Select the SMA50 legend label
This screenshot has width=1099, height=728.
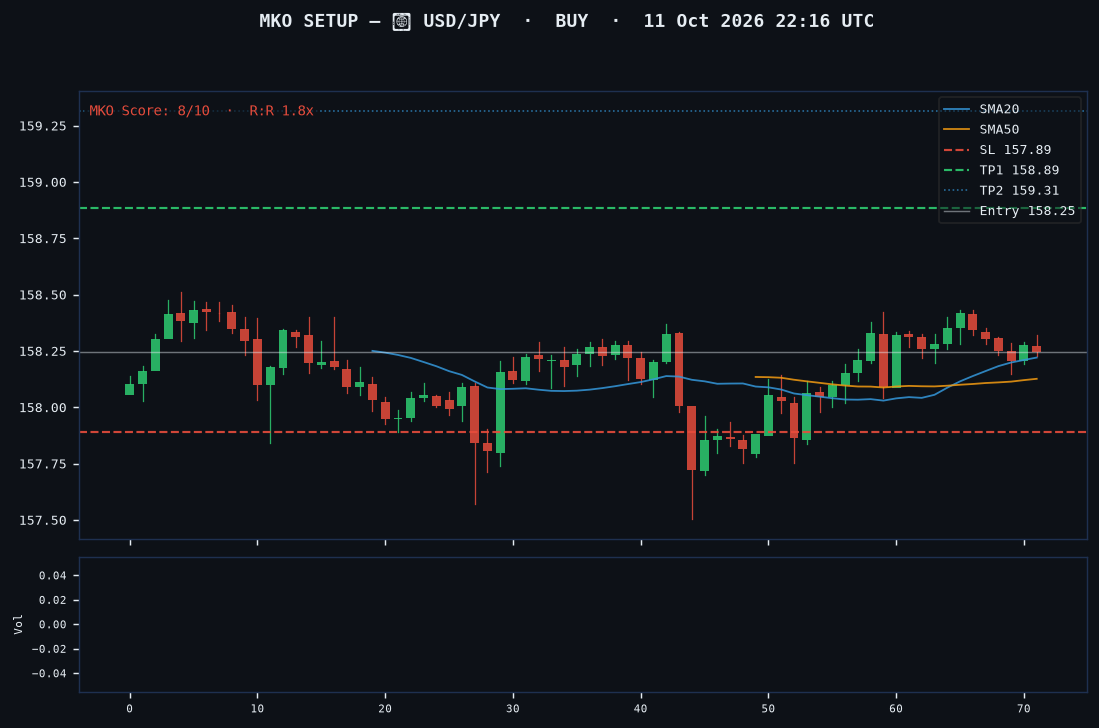pyautogui.click(x=999, y=130)
